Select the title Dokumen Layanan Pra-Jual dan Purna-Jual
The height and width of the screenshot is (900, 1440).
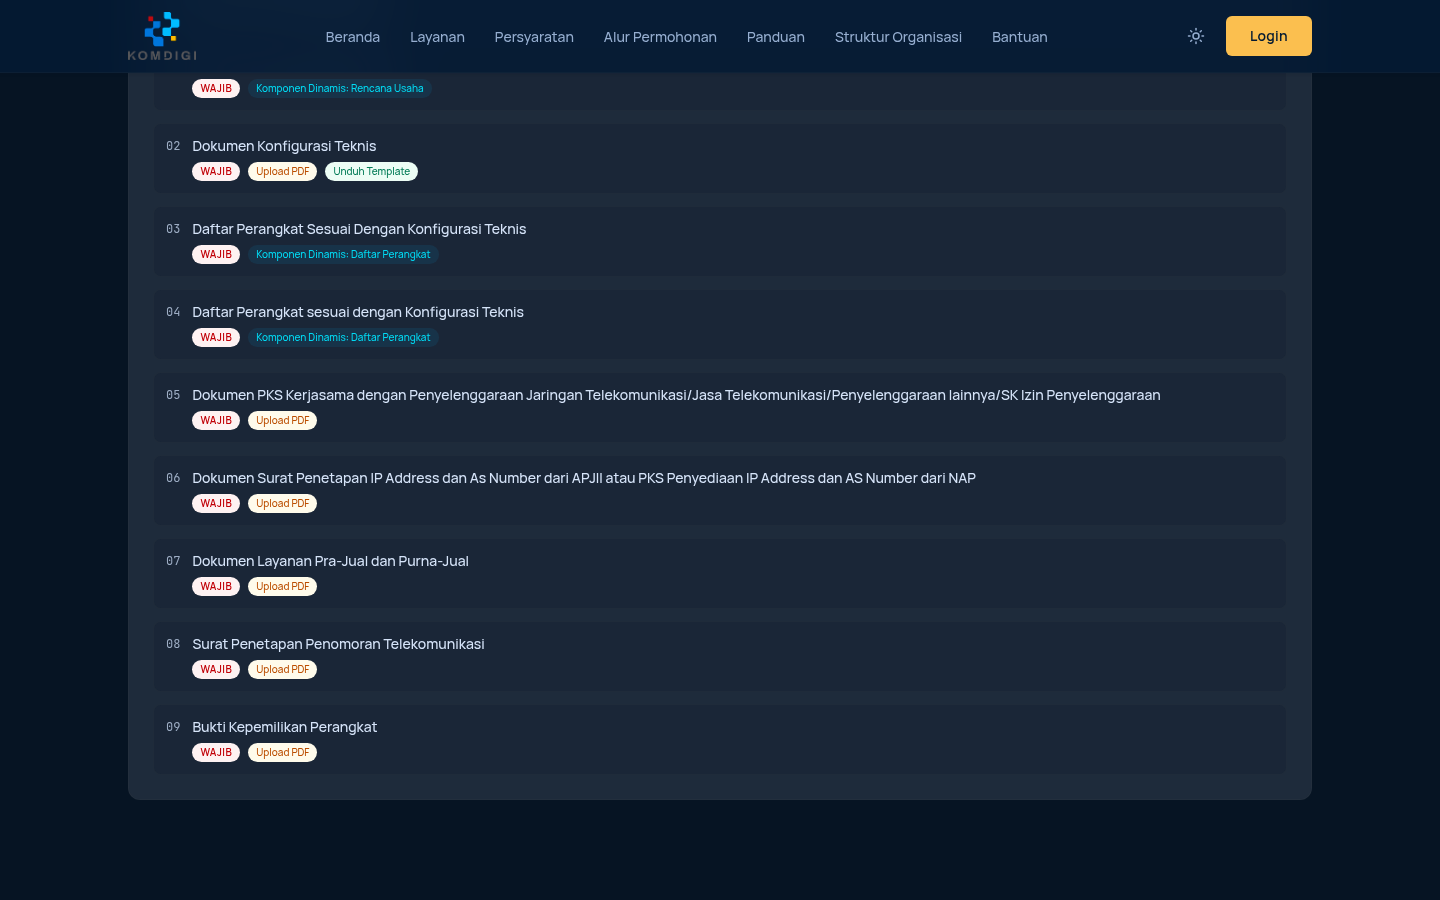pyautogui.click(x=330, y=561)
